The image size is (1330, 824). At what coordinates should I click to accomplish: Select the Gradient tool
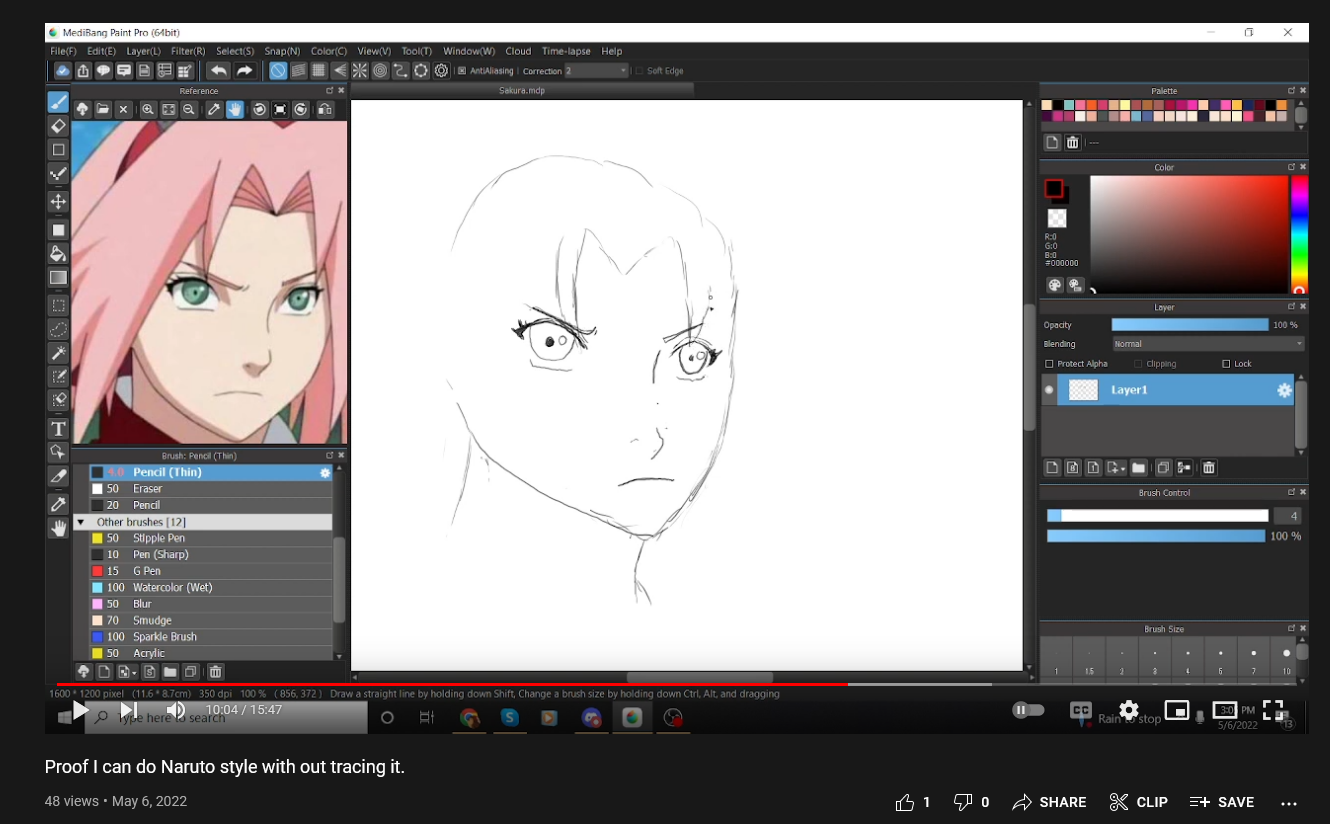click(x=58, y=277)
